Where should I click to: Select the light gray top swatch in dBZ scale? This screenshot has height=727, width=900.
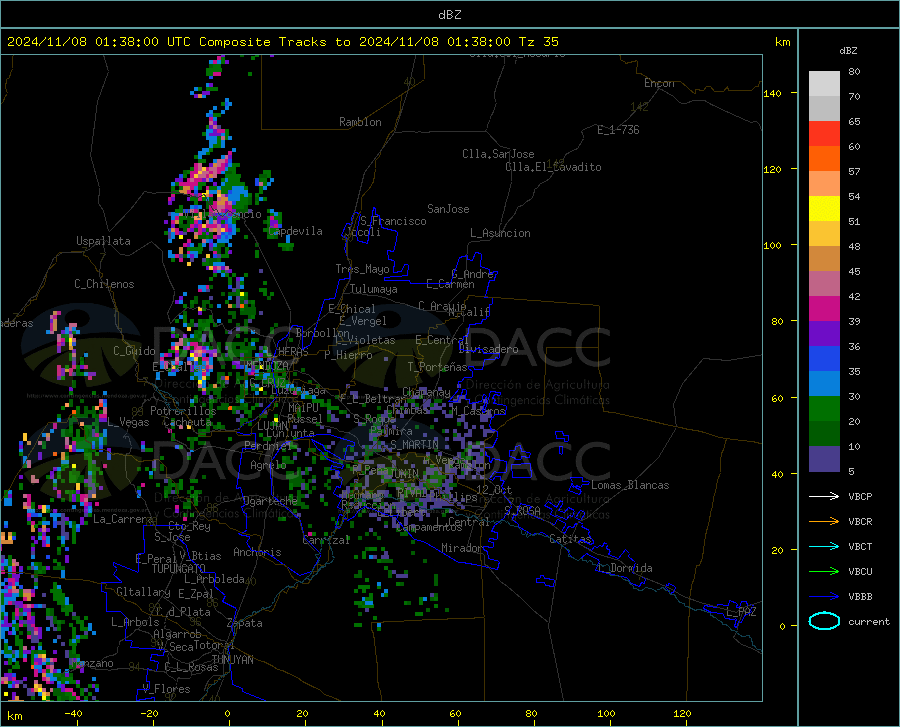tap(824, 84)
